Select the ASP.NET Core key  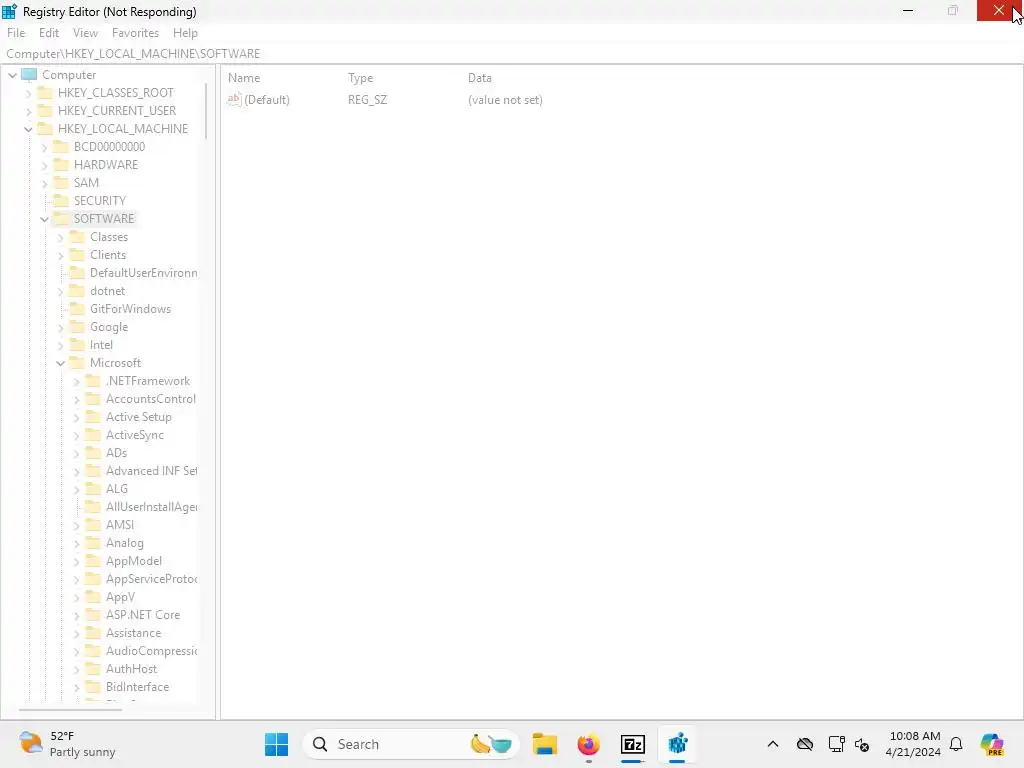coord(143,615)
